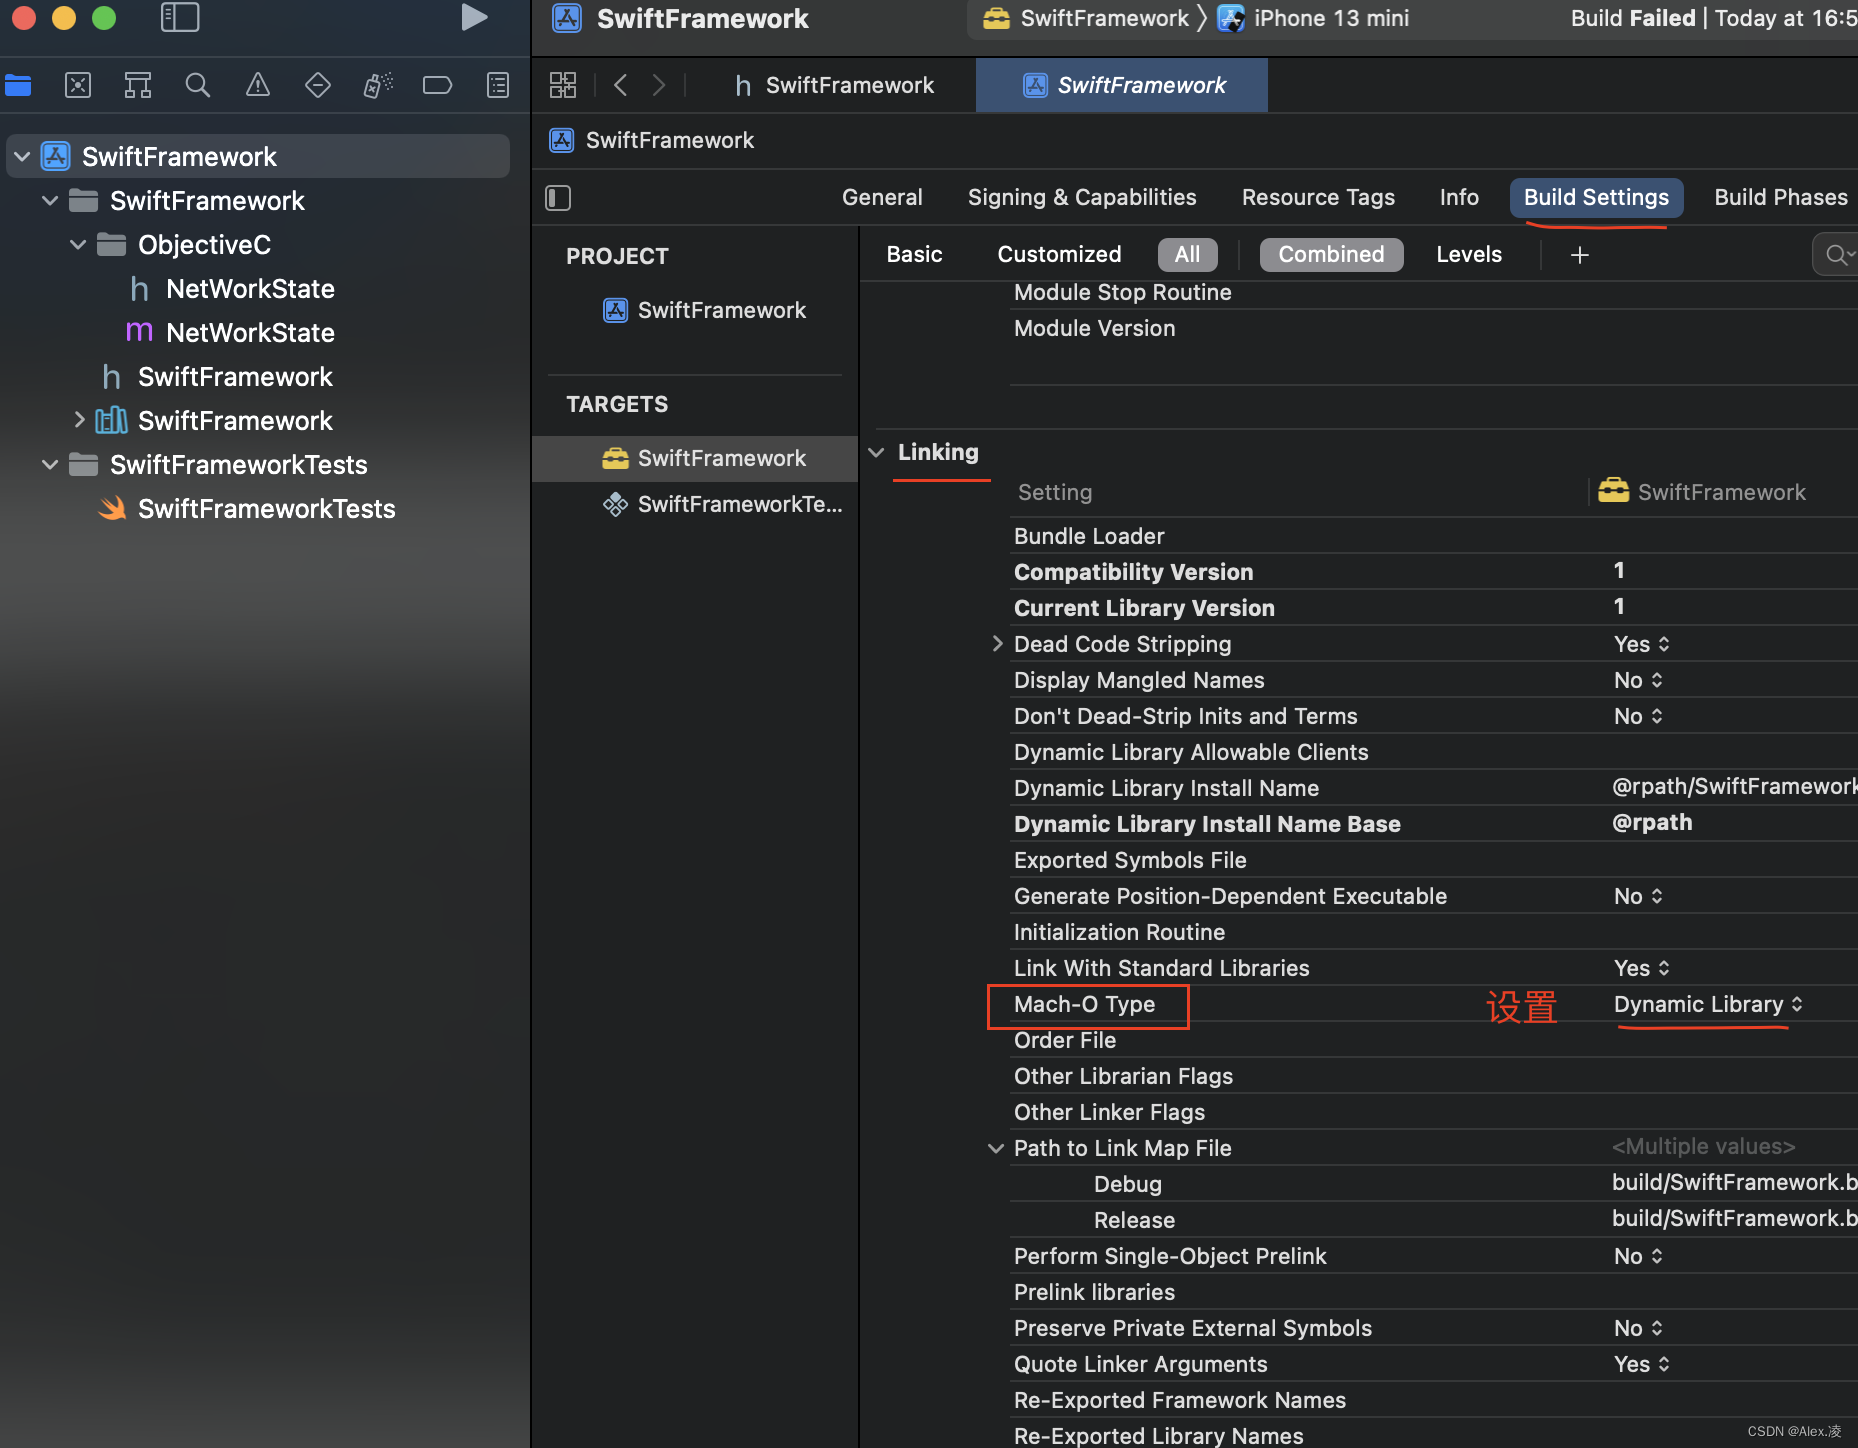This screenshot has height=1448, width=1858.
Task: Select SwiftFrameworkTests target in targets list
Action: tap(738, 505)
